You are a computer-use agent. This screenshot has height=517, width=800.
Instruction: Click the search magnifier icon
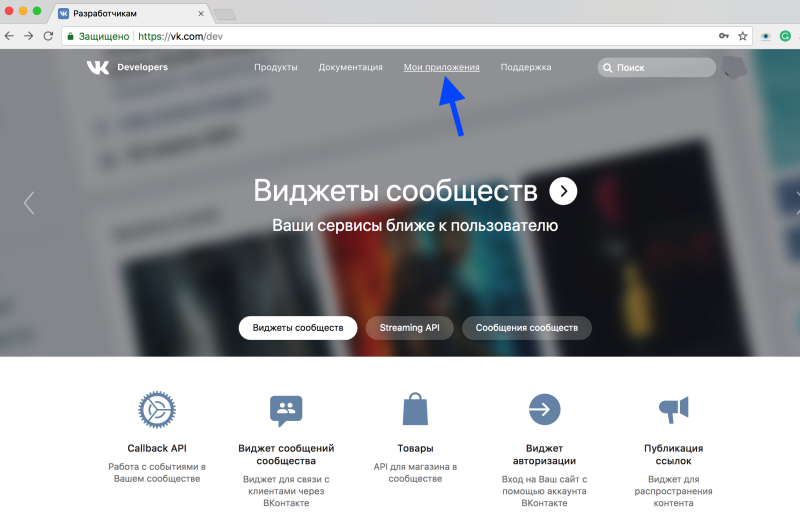click(x=607, y=67)
